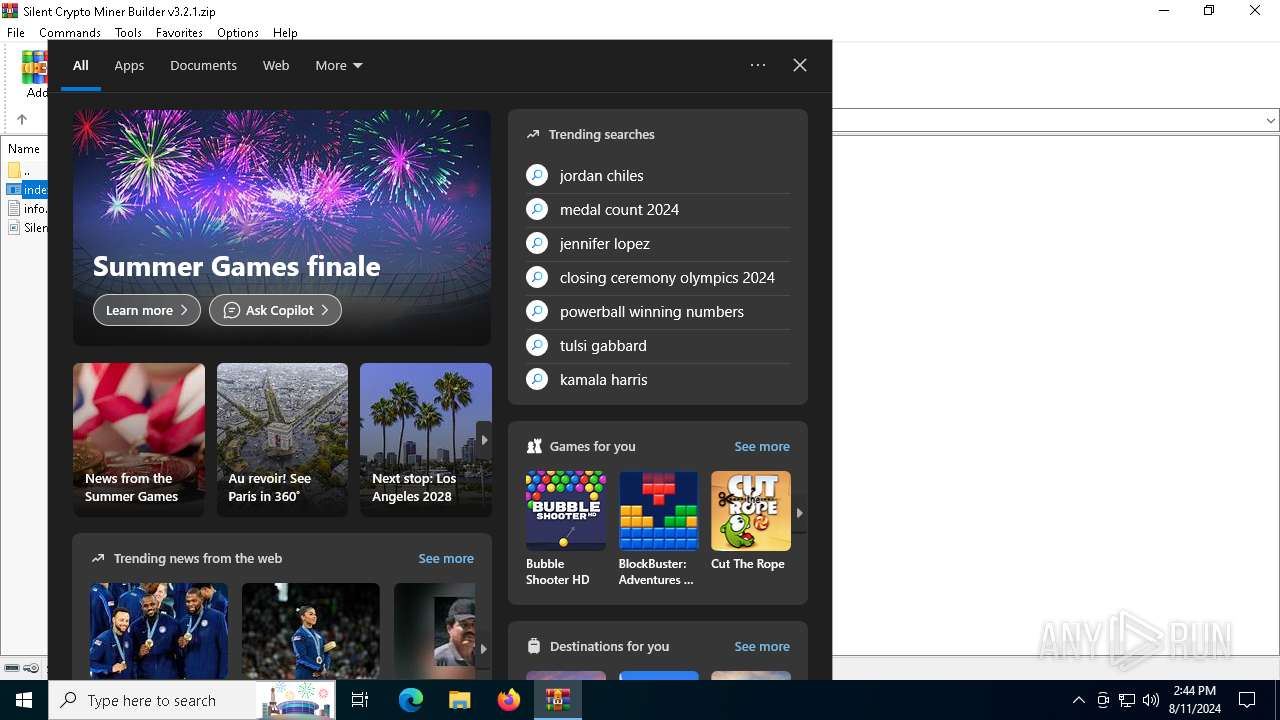Search trending term 'tulsi gabbard'
1280x720 pixels.
(658, 345)
